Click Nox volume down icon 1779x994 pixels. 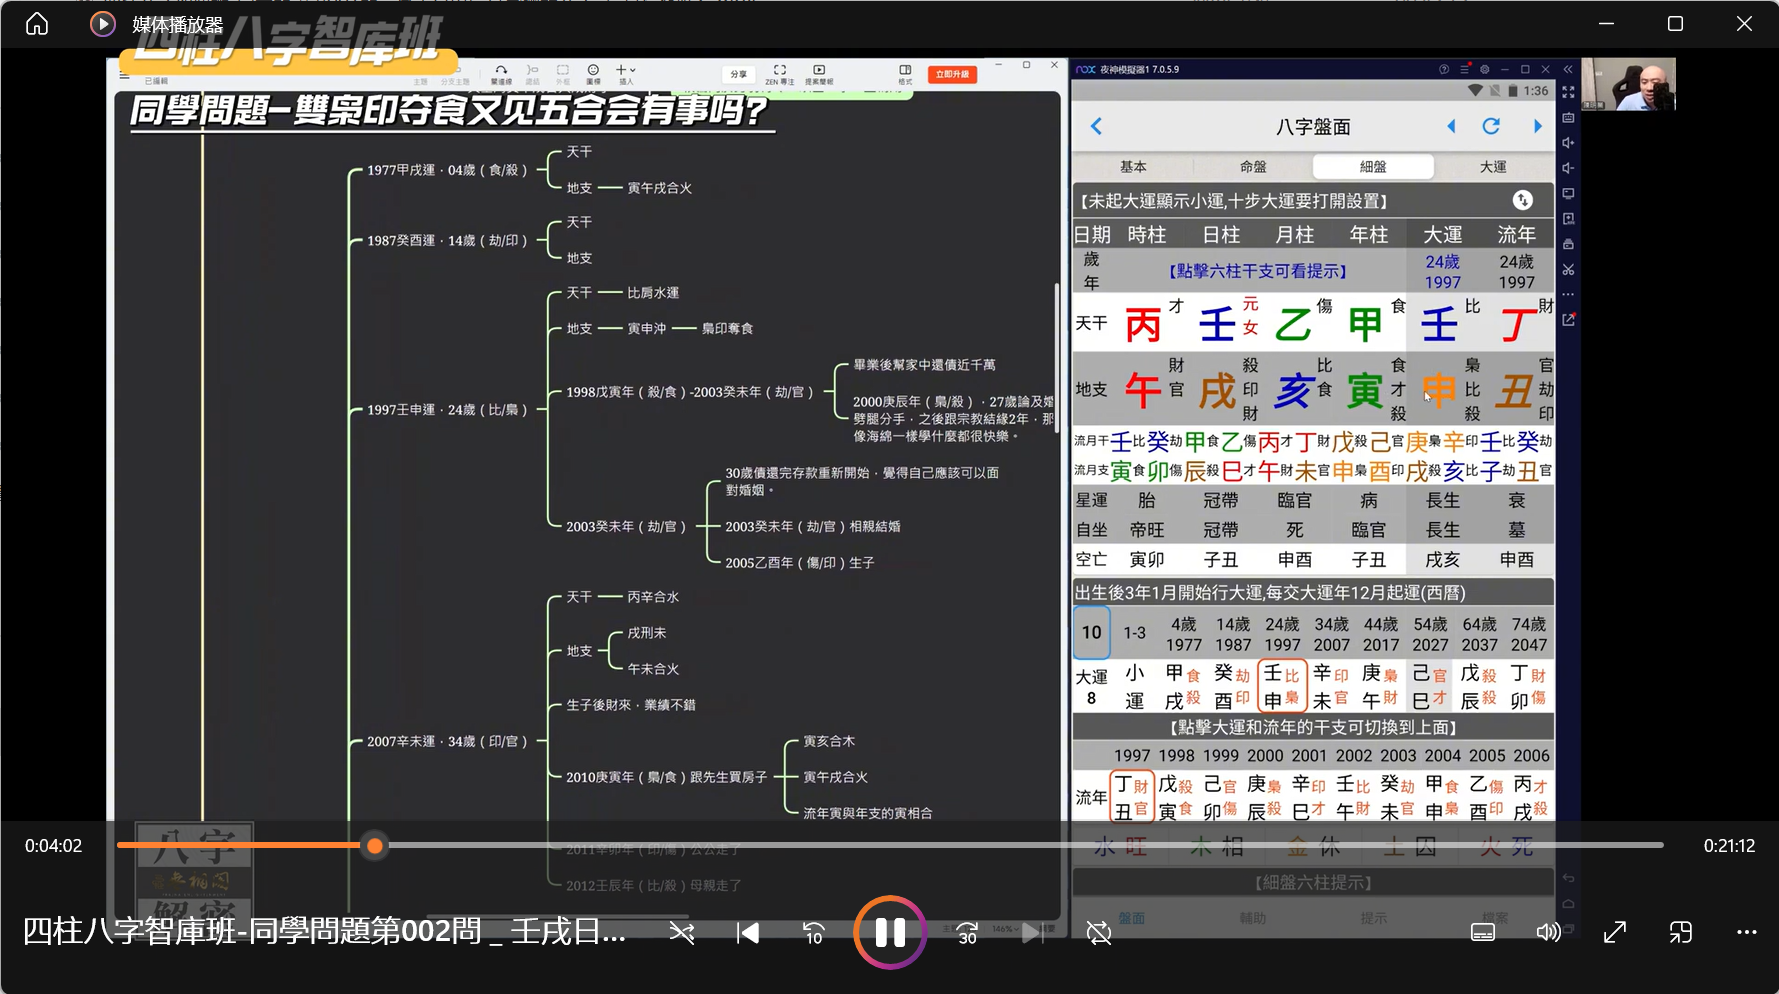coord(1568,168)
